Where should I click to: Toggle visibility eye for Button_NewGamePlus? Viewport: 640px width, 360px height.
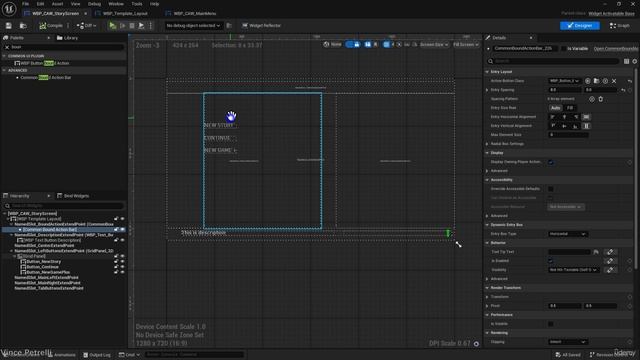[x=122, y=272]
